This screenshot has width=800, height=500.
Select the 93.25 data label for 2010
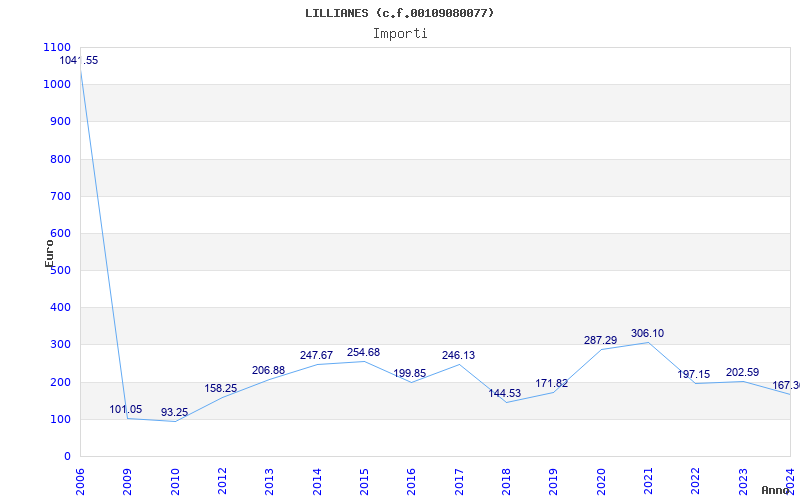click(174, 412)
